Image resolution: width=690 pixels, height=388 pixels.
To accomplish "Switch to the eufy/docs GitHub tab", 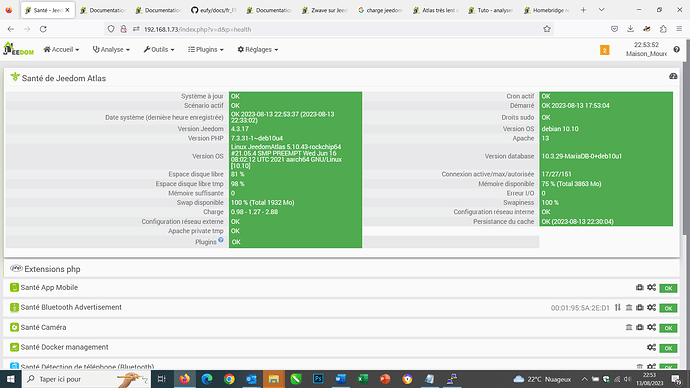I will click(213, 10).
